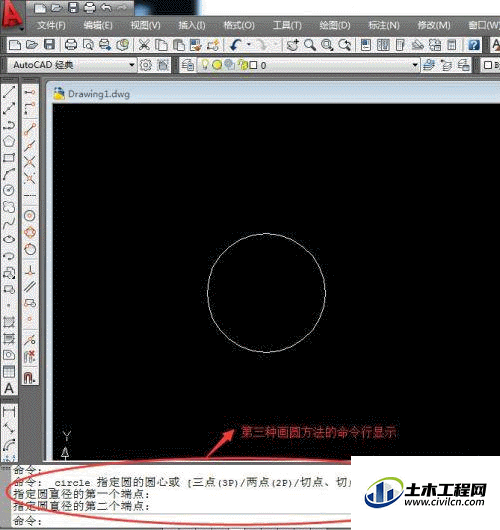The image size is (500, 530).
Task: Click Plot printer icon in standard toolbar
Action: point(71,45)
